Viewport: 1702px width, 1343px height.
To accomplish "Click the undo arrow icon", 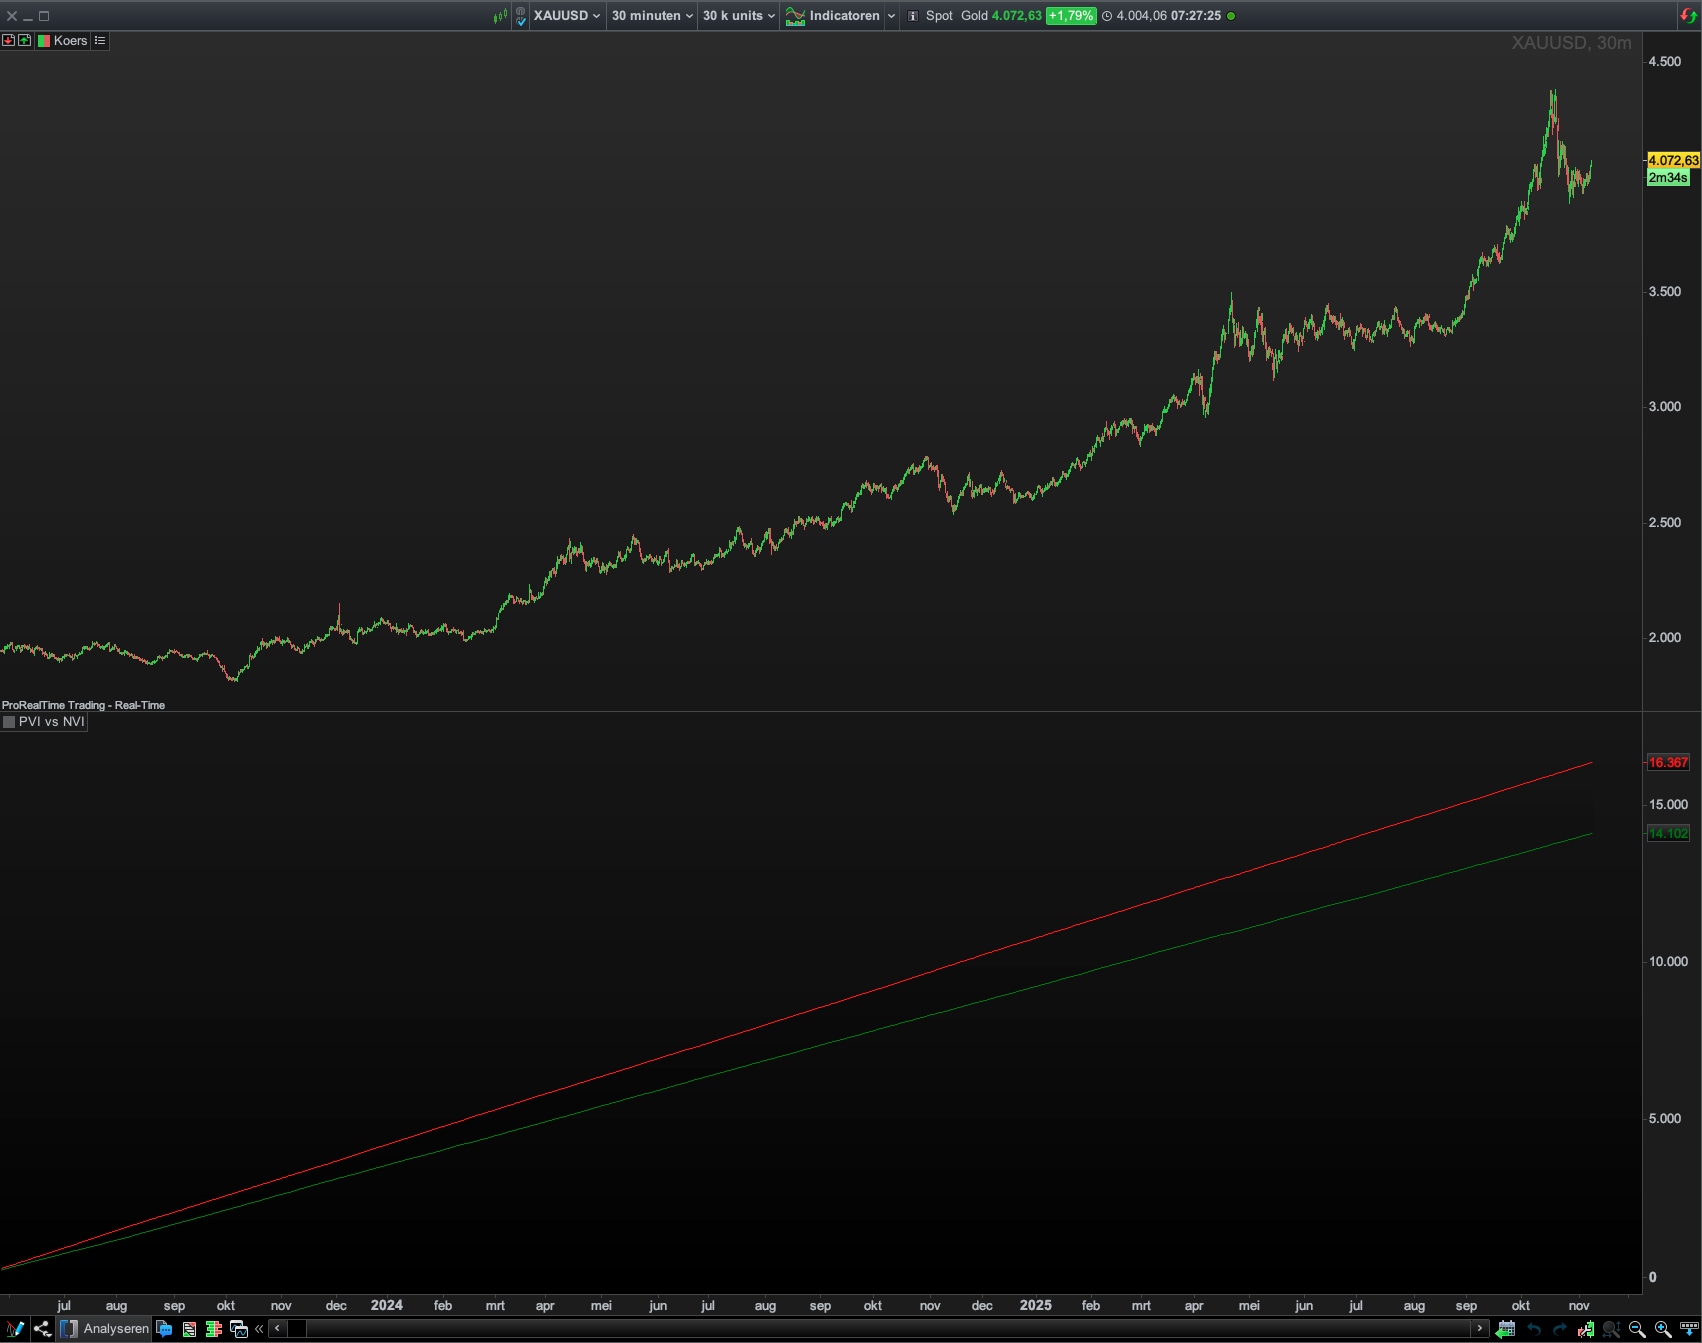I will (x=1534, y=1329).
